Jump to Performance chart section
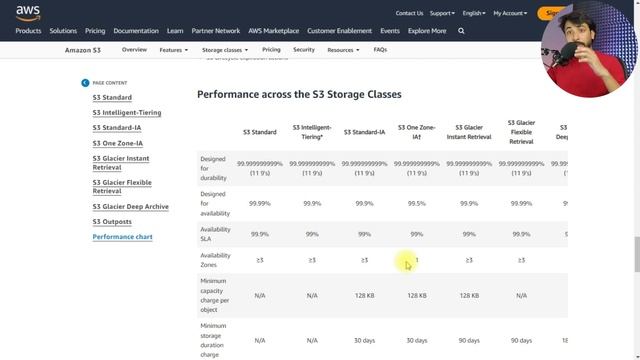The width and height of the screenshot is (640, 360). tap(122, 237)
